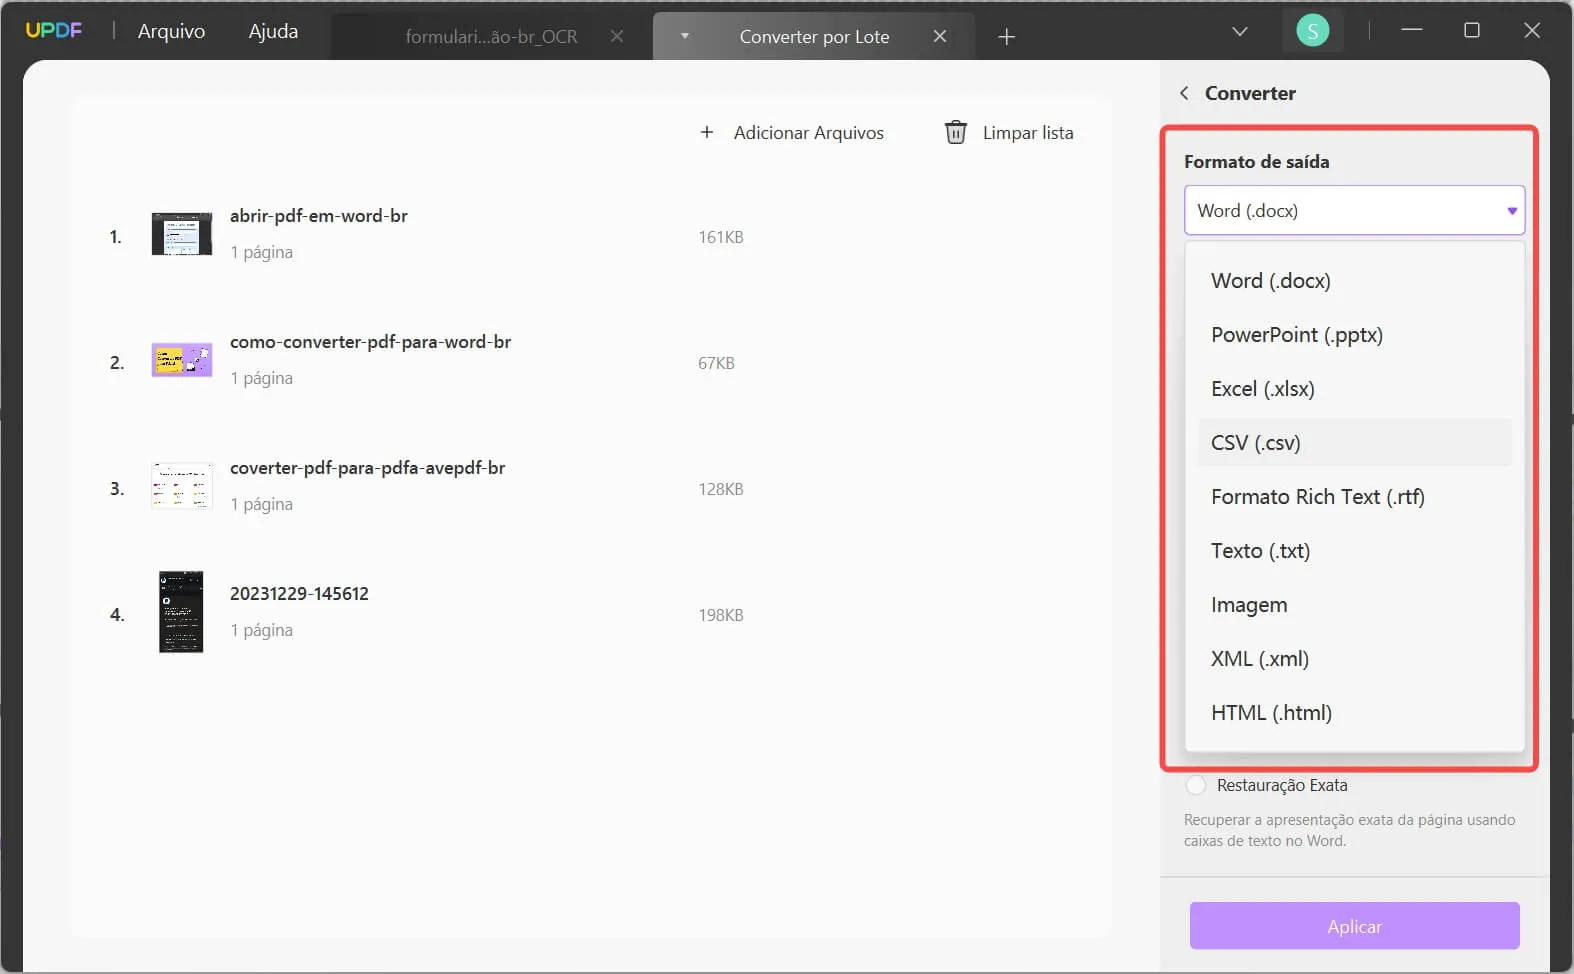Image resolution: width=1574 pixels, height=974 pixels.
Task: Select thumbnail of coverter-pdf-para-pdfa-avepdf-br
Action: [181, 486]
